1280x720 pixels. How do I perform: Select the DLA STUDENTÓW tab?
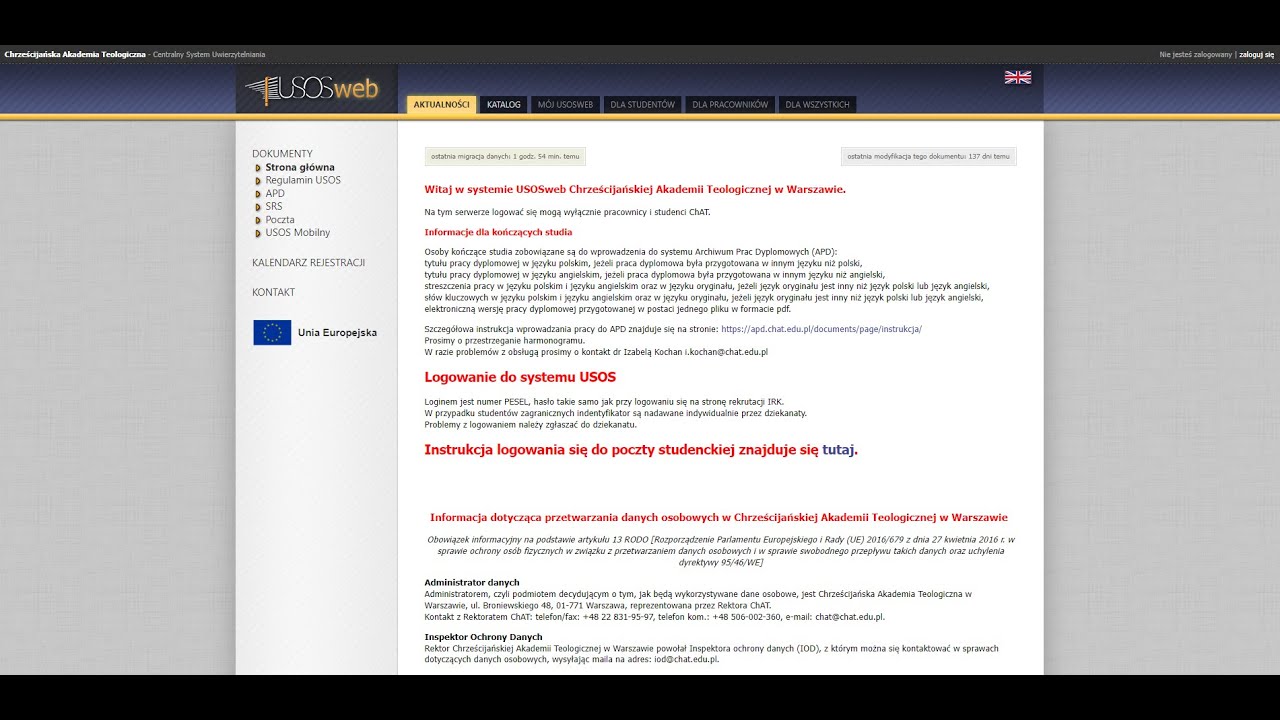click(642, 104)
